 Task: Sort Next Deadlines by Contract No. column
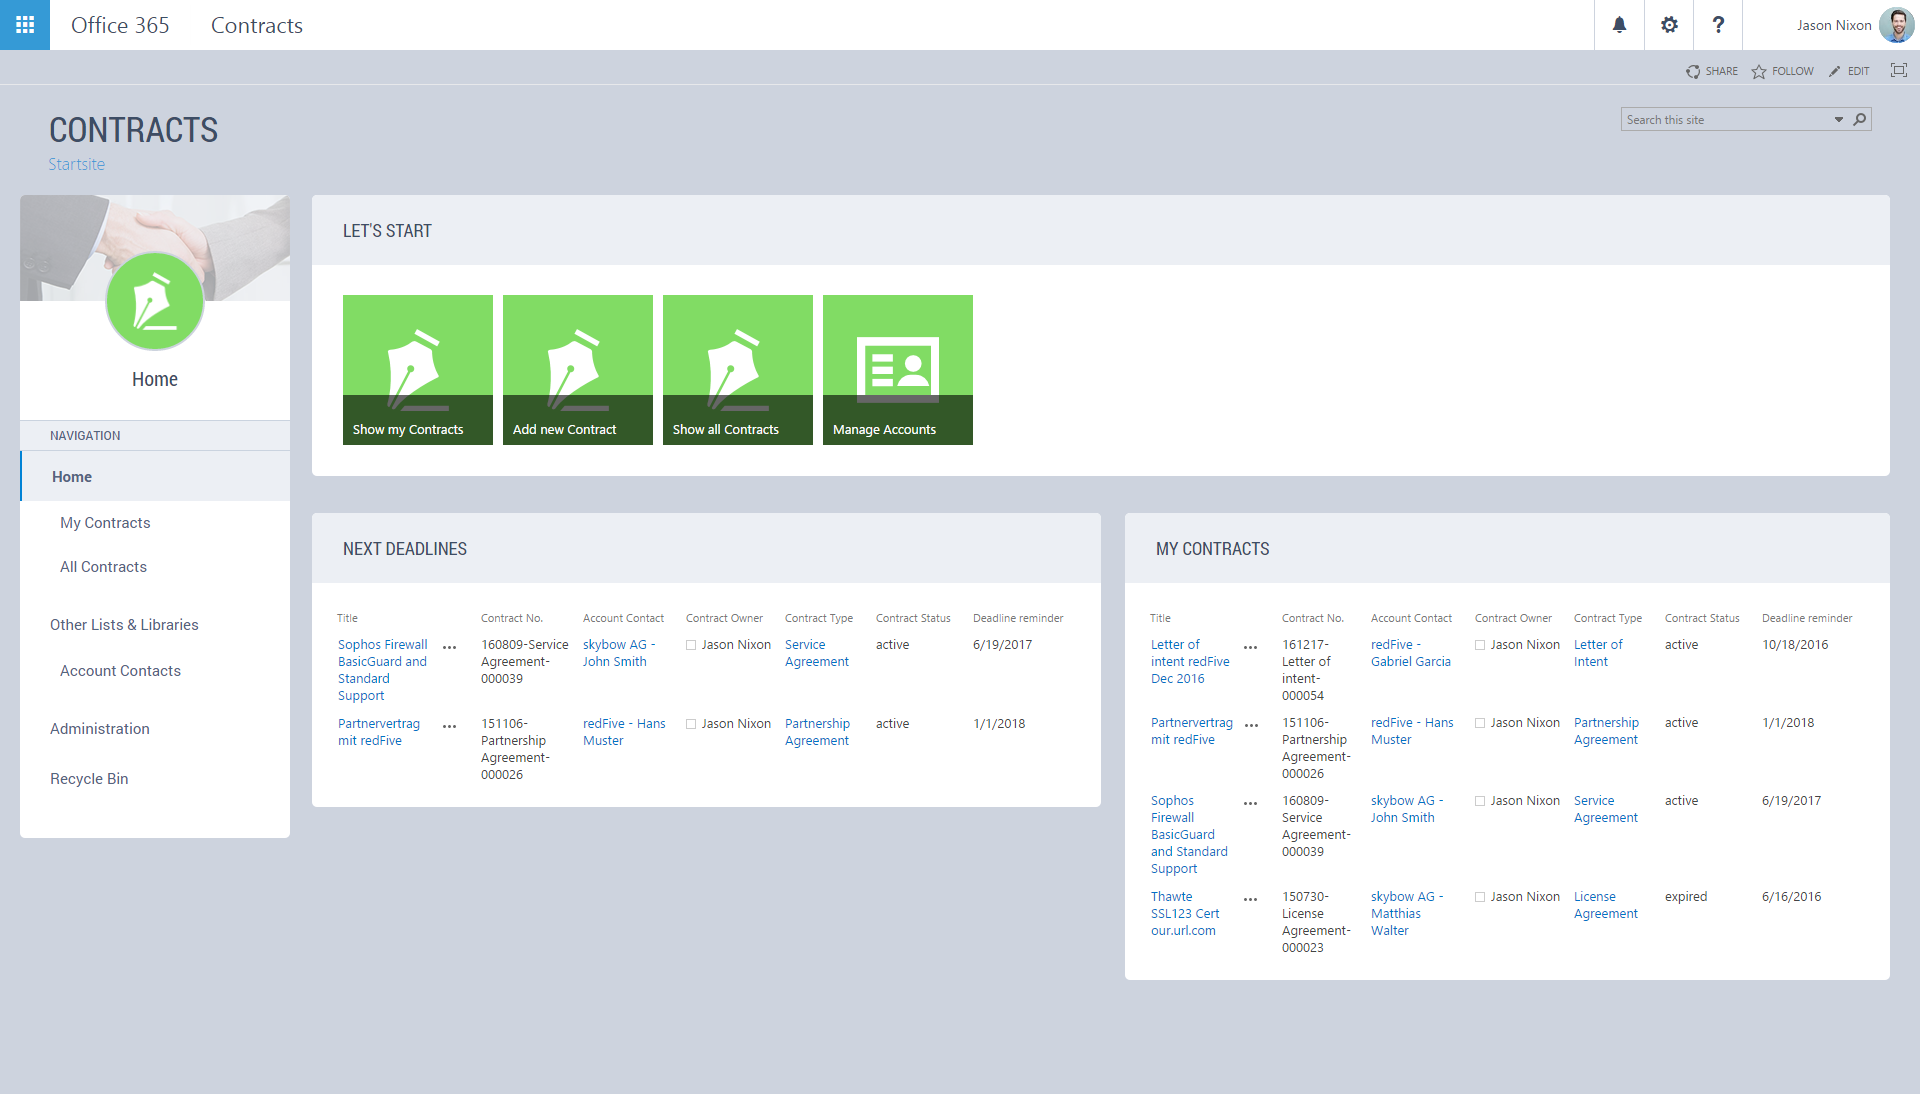(512, 618)
